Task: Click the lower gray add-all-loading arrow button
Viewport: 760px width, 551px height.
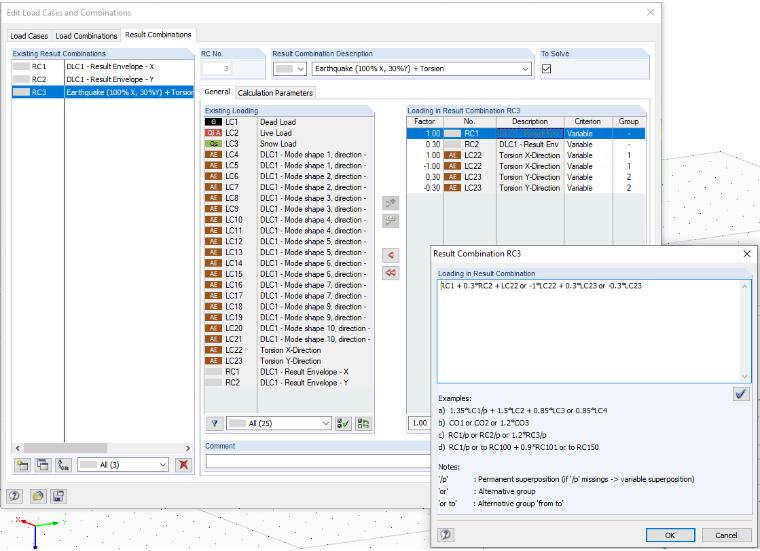Action: pyautogui.click(x=391, y=221)
